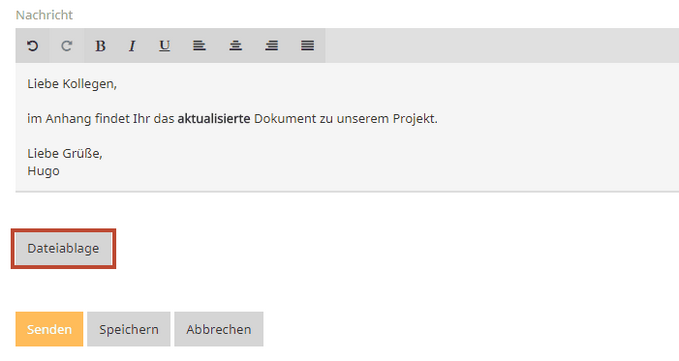The width and height of the screenshot is (679, 361).
Task: Align message text to the right
Action: [x=272, y=45]
